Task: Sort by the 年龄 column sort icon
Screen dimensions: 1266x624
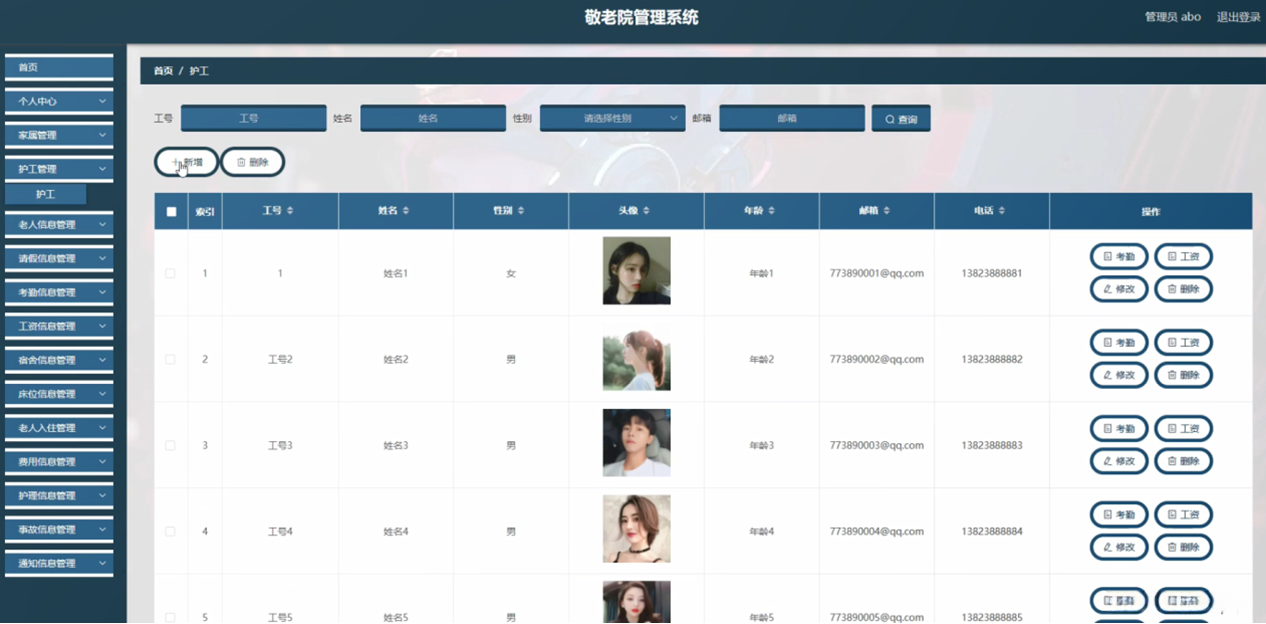Action: [x=771, y=211]
